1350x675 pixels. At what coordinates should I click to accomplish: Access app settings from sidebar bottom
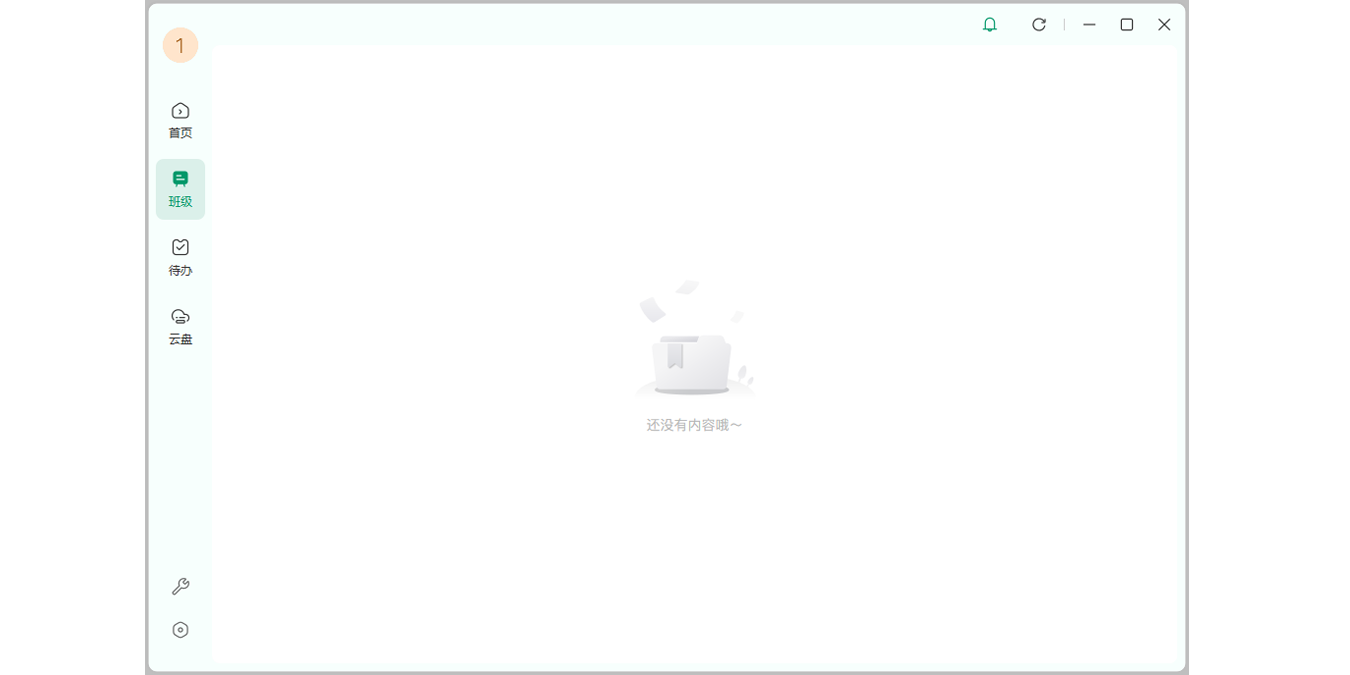pos(179,630)
